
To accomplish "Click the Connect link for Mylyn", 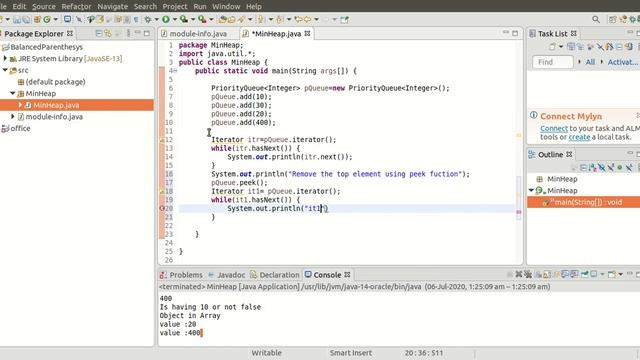I will [553, 128].
